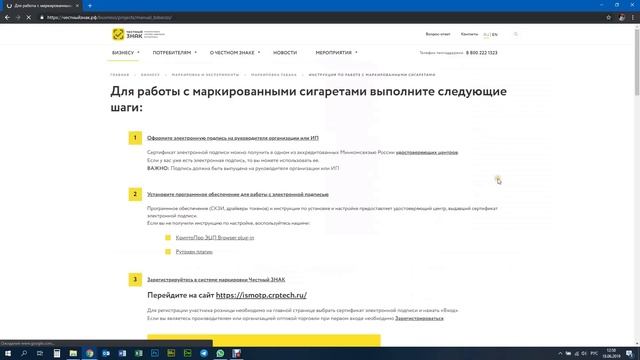Switch site language to RU

point(486,35)
